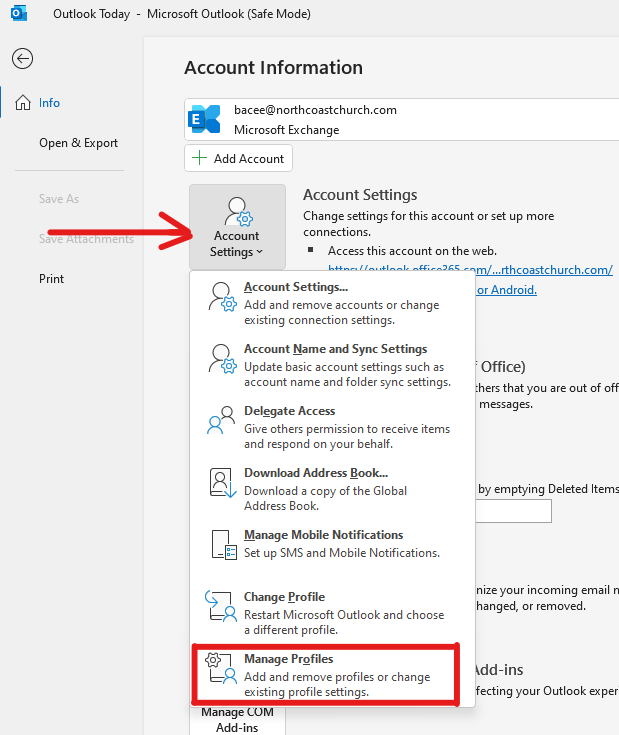Select Delegate Access option
This screenshot has height=735, width=619.
click(289, 411)
